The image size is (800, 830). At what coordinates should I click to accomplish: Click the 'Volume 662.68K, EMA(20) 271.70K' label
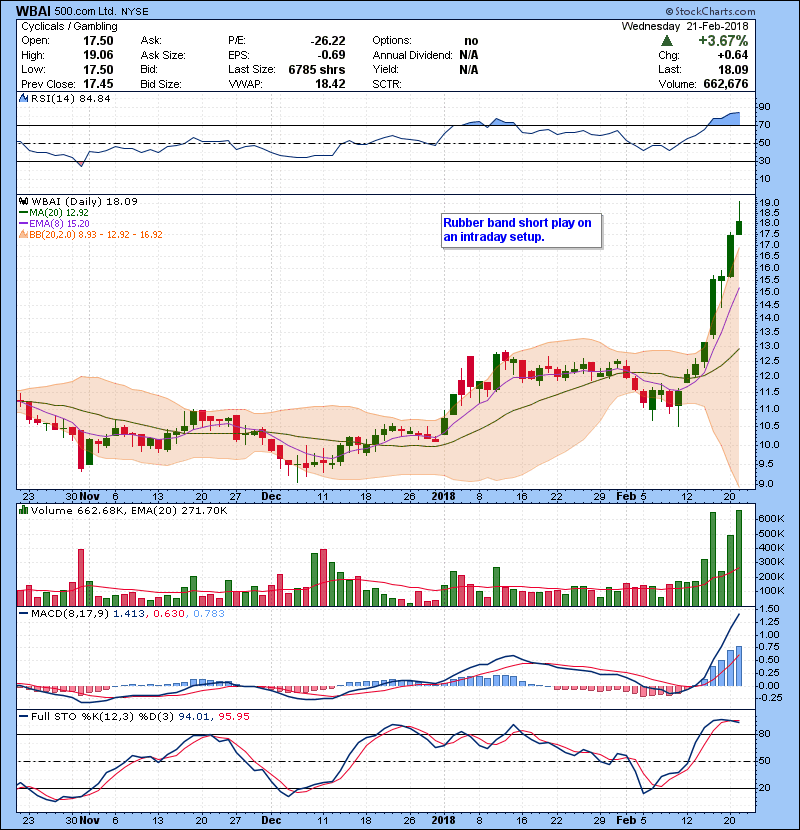[129, 510]
